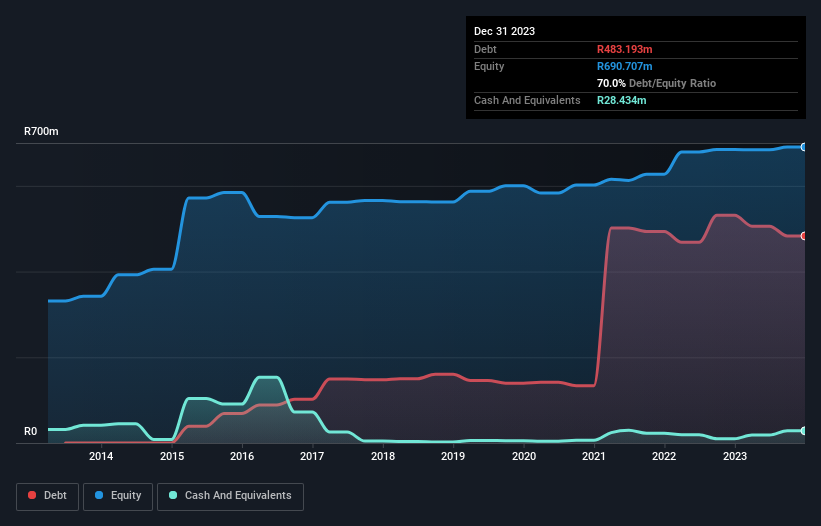821x526 pixels.
Task: Click the 2023 x-axis label
Action: [735, 456]
